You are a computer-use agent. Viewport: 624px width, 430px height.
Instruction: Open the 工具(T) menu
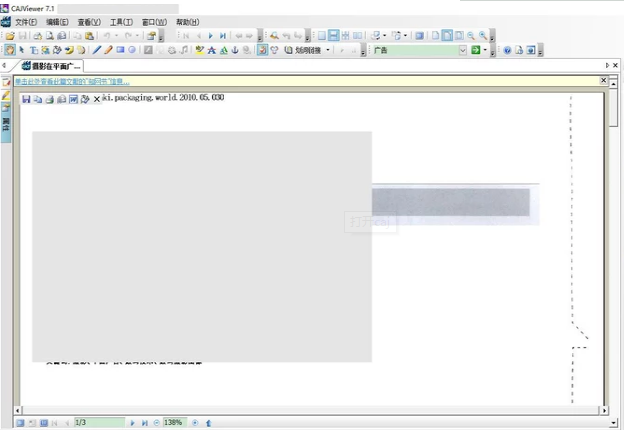click(121, 22)
